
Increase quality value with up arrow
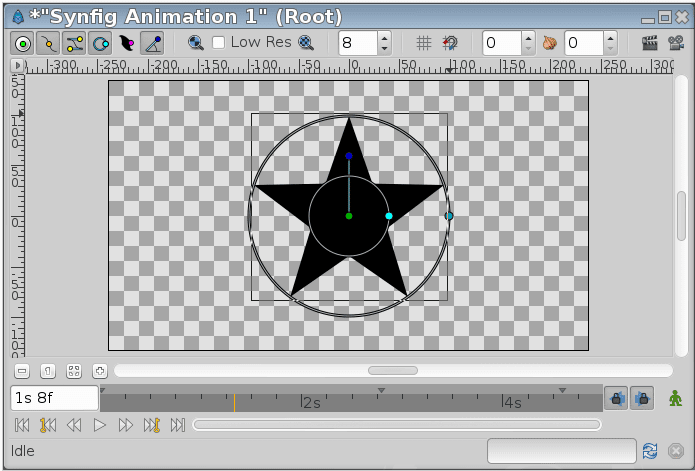pyautogui.click(x=384, y=37)
